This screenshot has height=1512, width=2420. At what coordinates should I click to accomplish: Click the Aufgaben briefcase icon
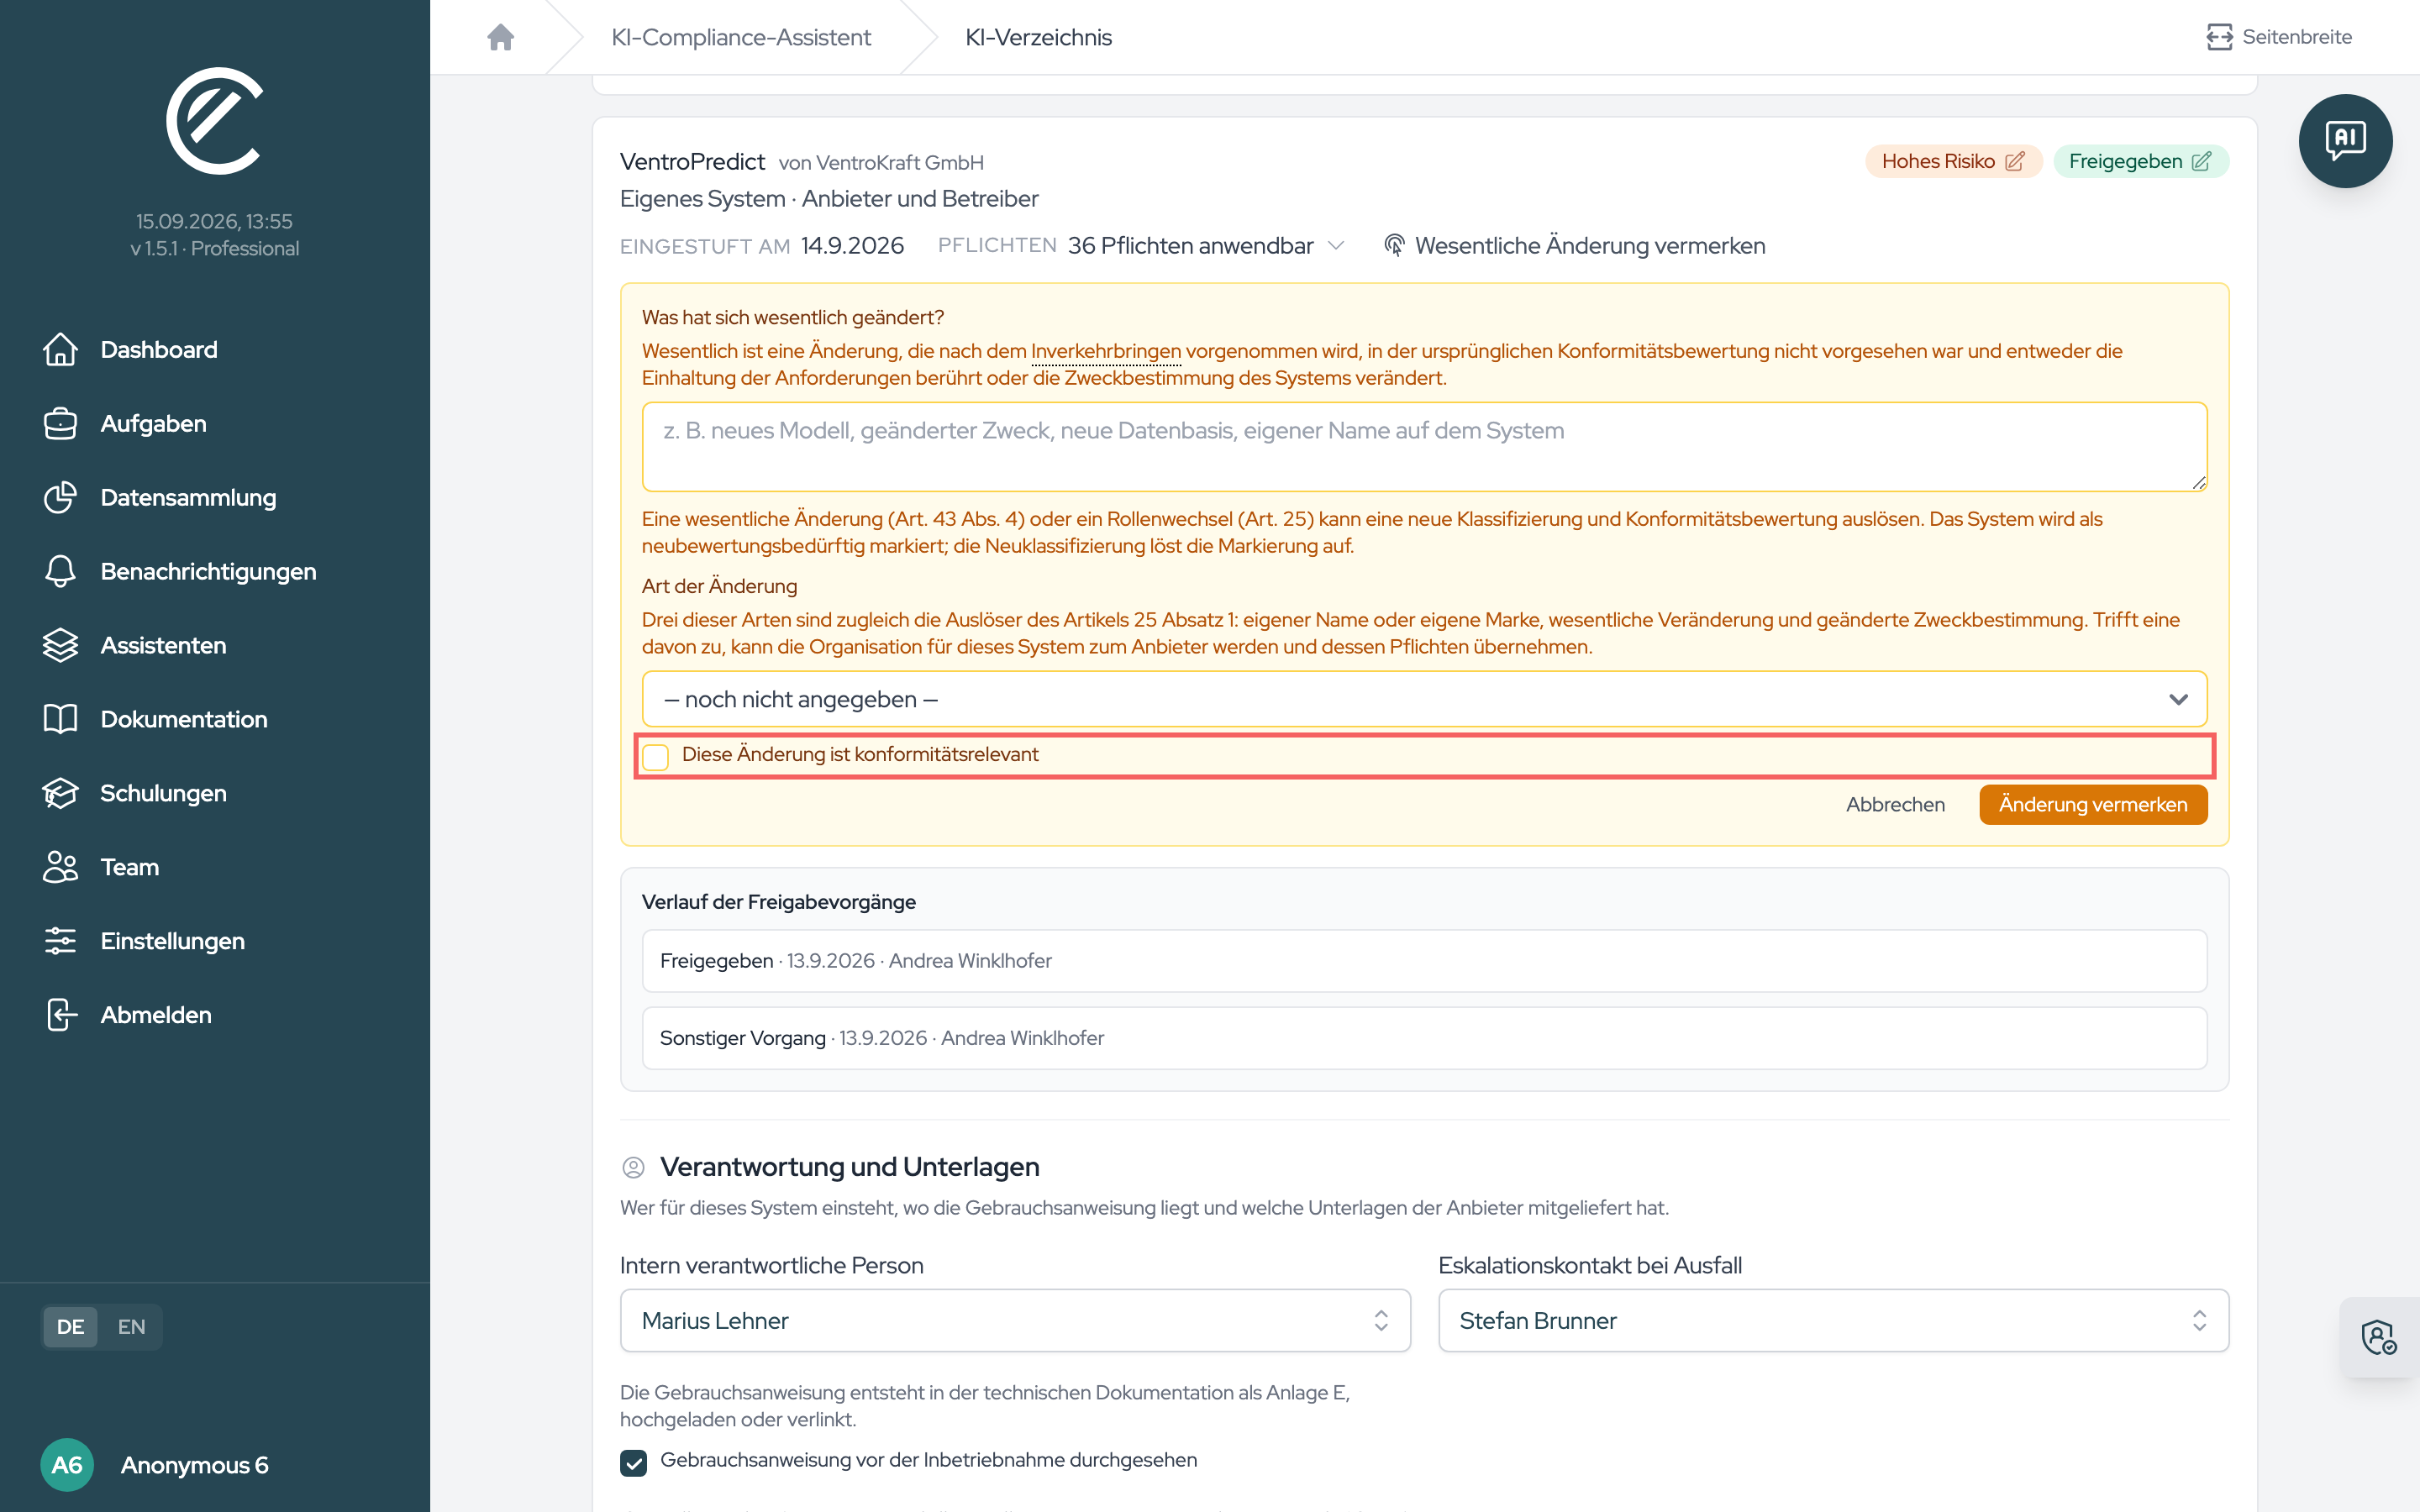point(60,423)
